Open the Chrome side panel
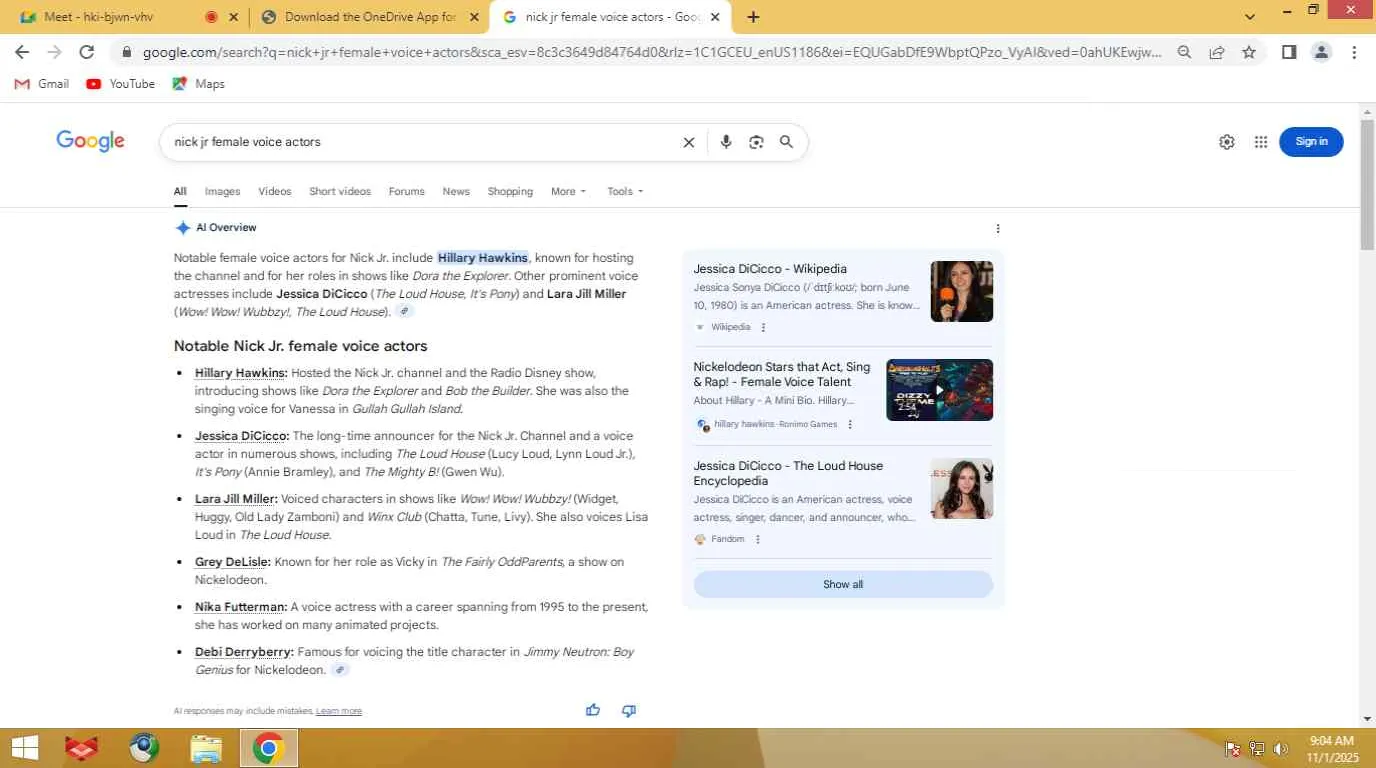This screenshot has height=768, width=1376. click(1289, 52)
